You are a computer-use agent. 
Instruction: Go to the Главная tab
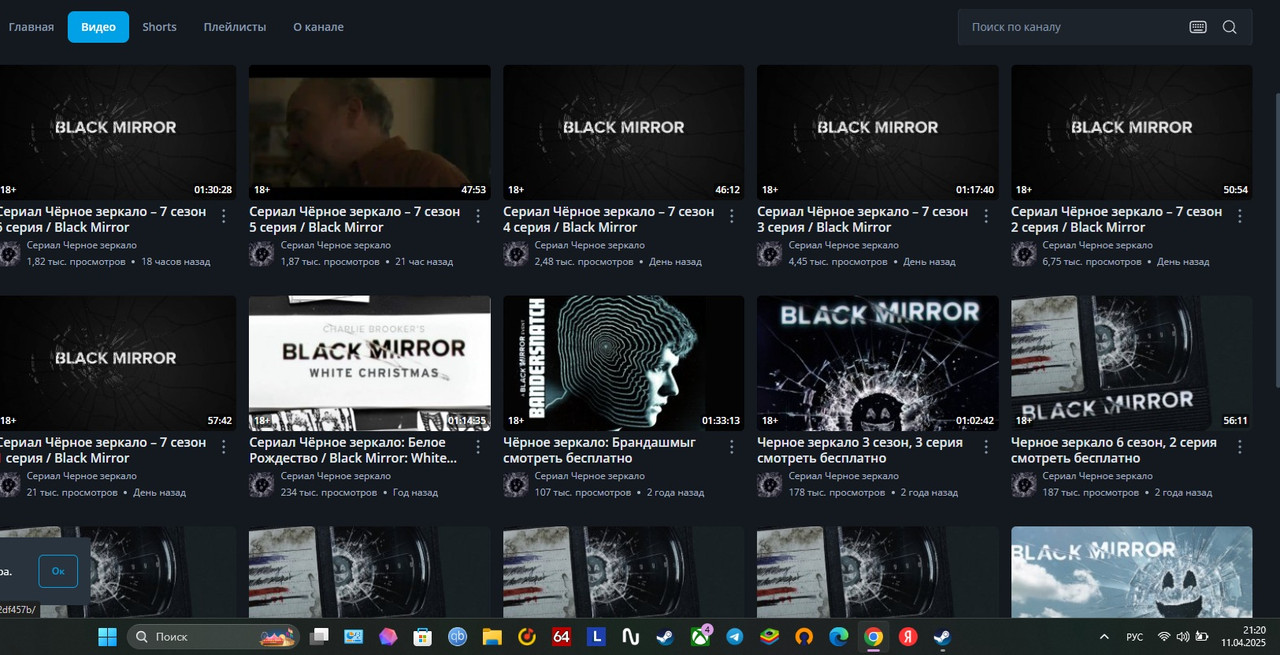pyautogui.click(x=31, y=27)
